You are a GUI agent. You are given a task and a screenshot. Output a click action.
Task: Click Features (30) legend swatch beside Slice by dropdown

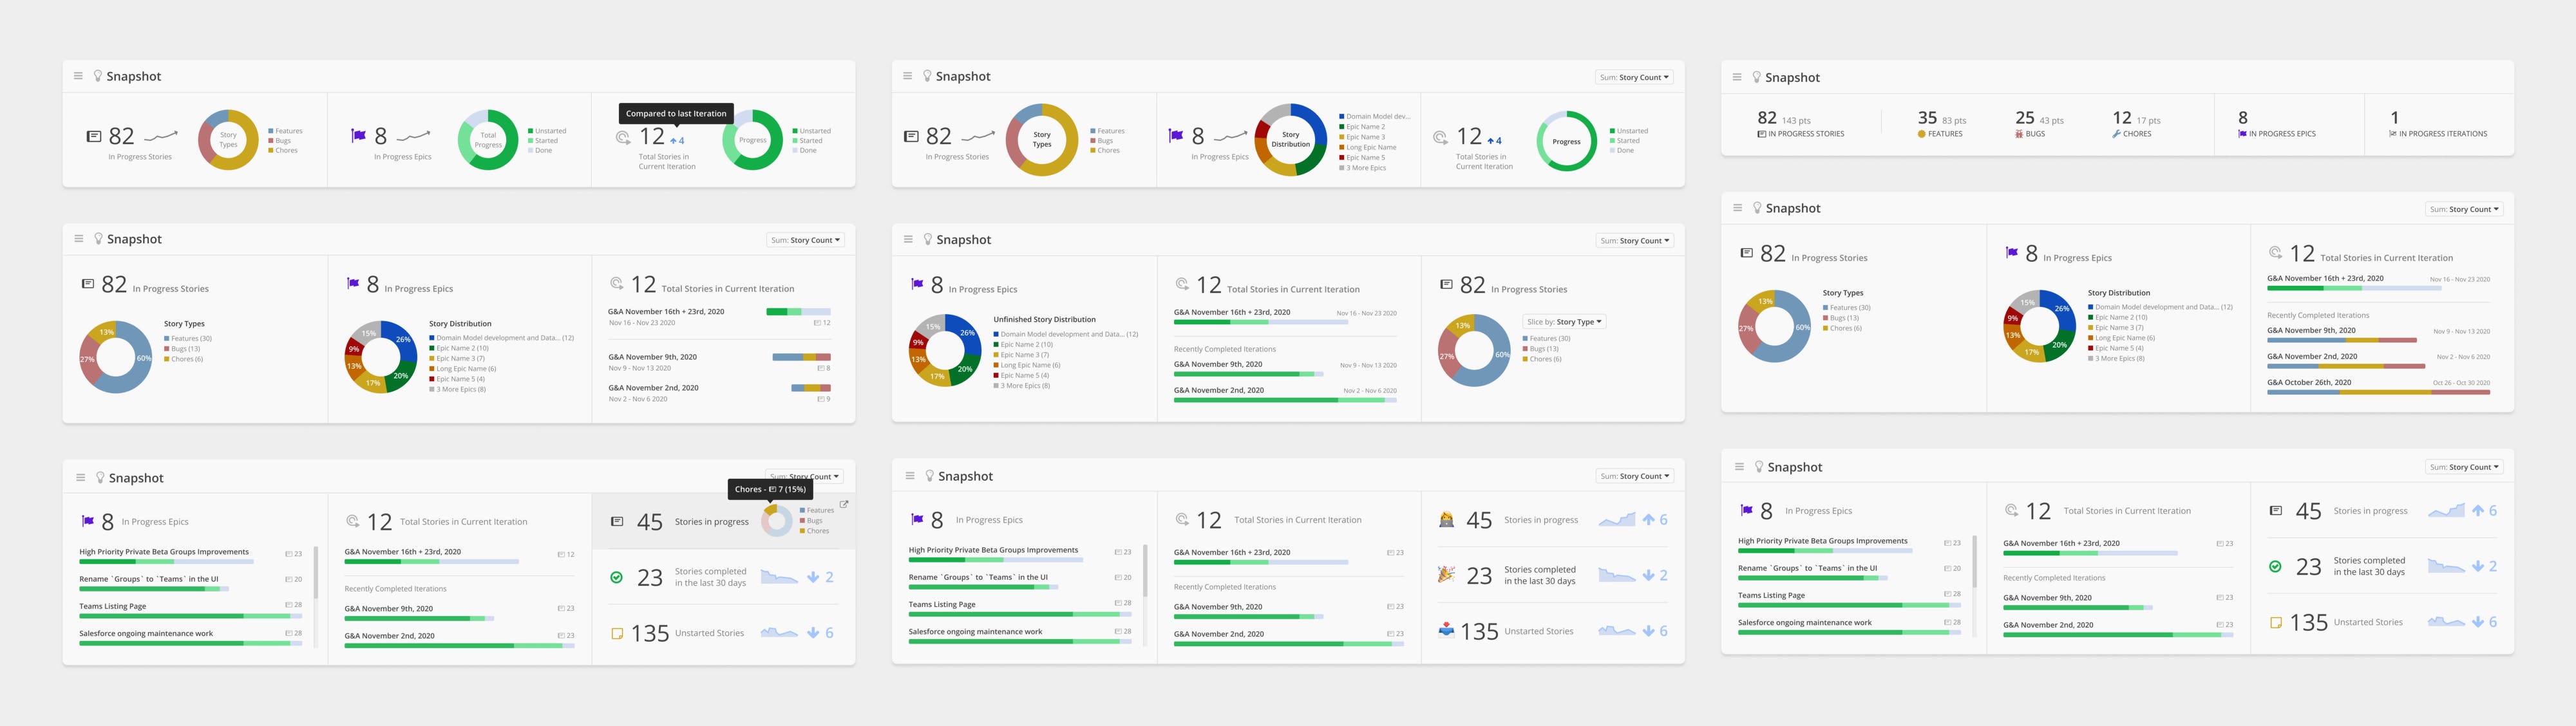click(x=1526, y=338)
